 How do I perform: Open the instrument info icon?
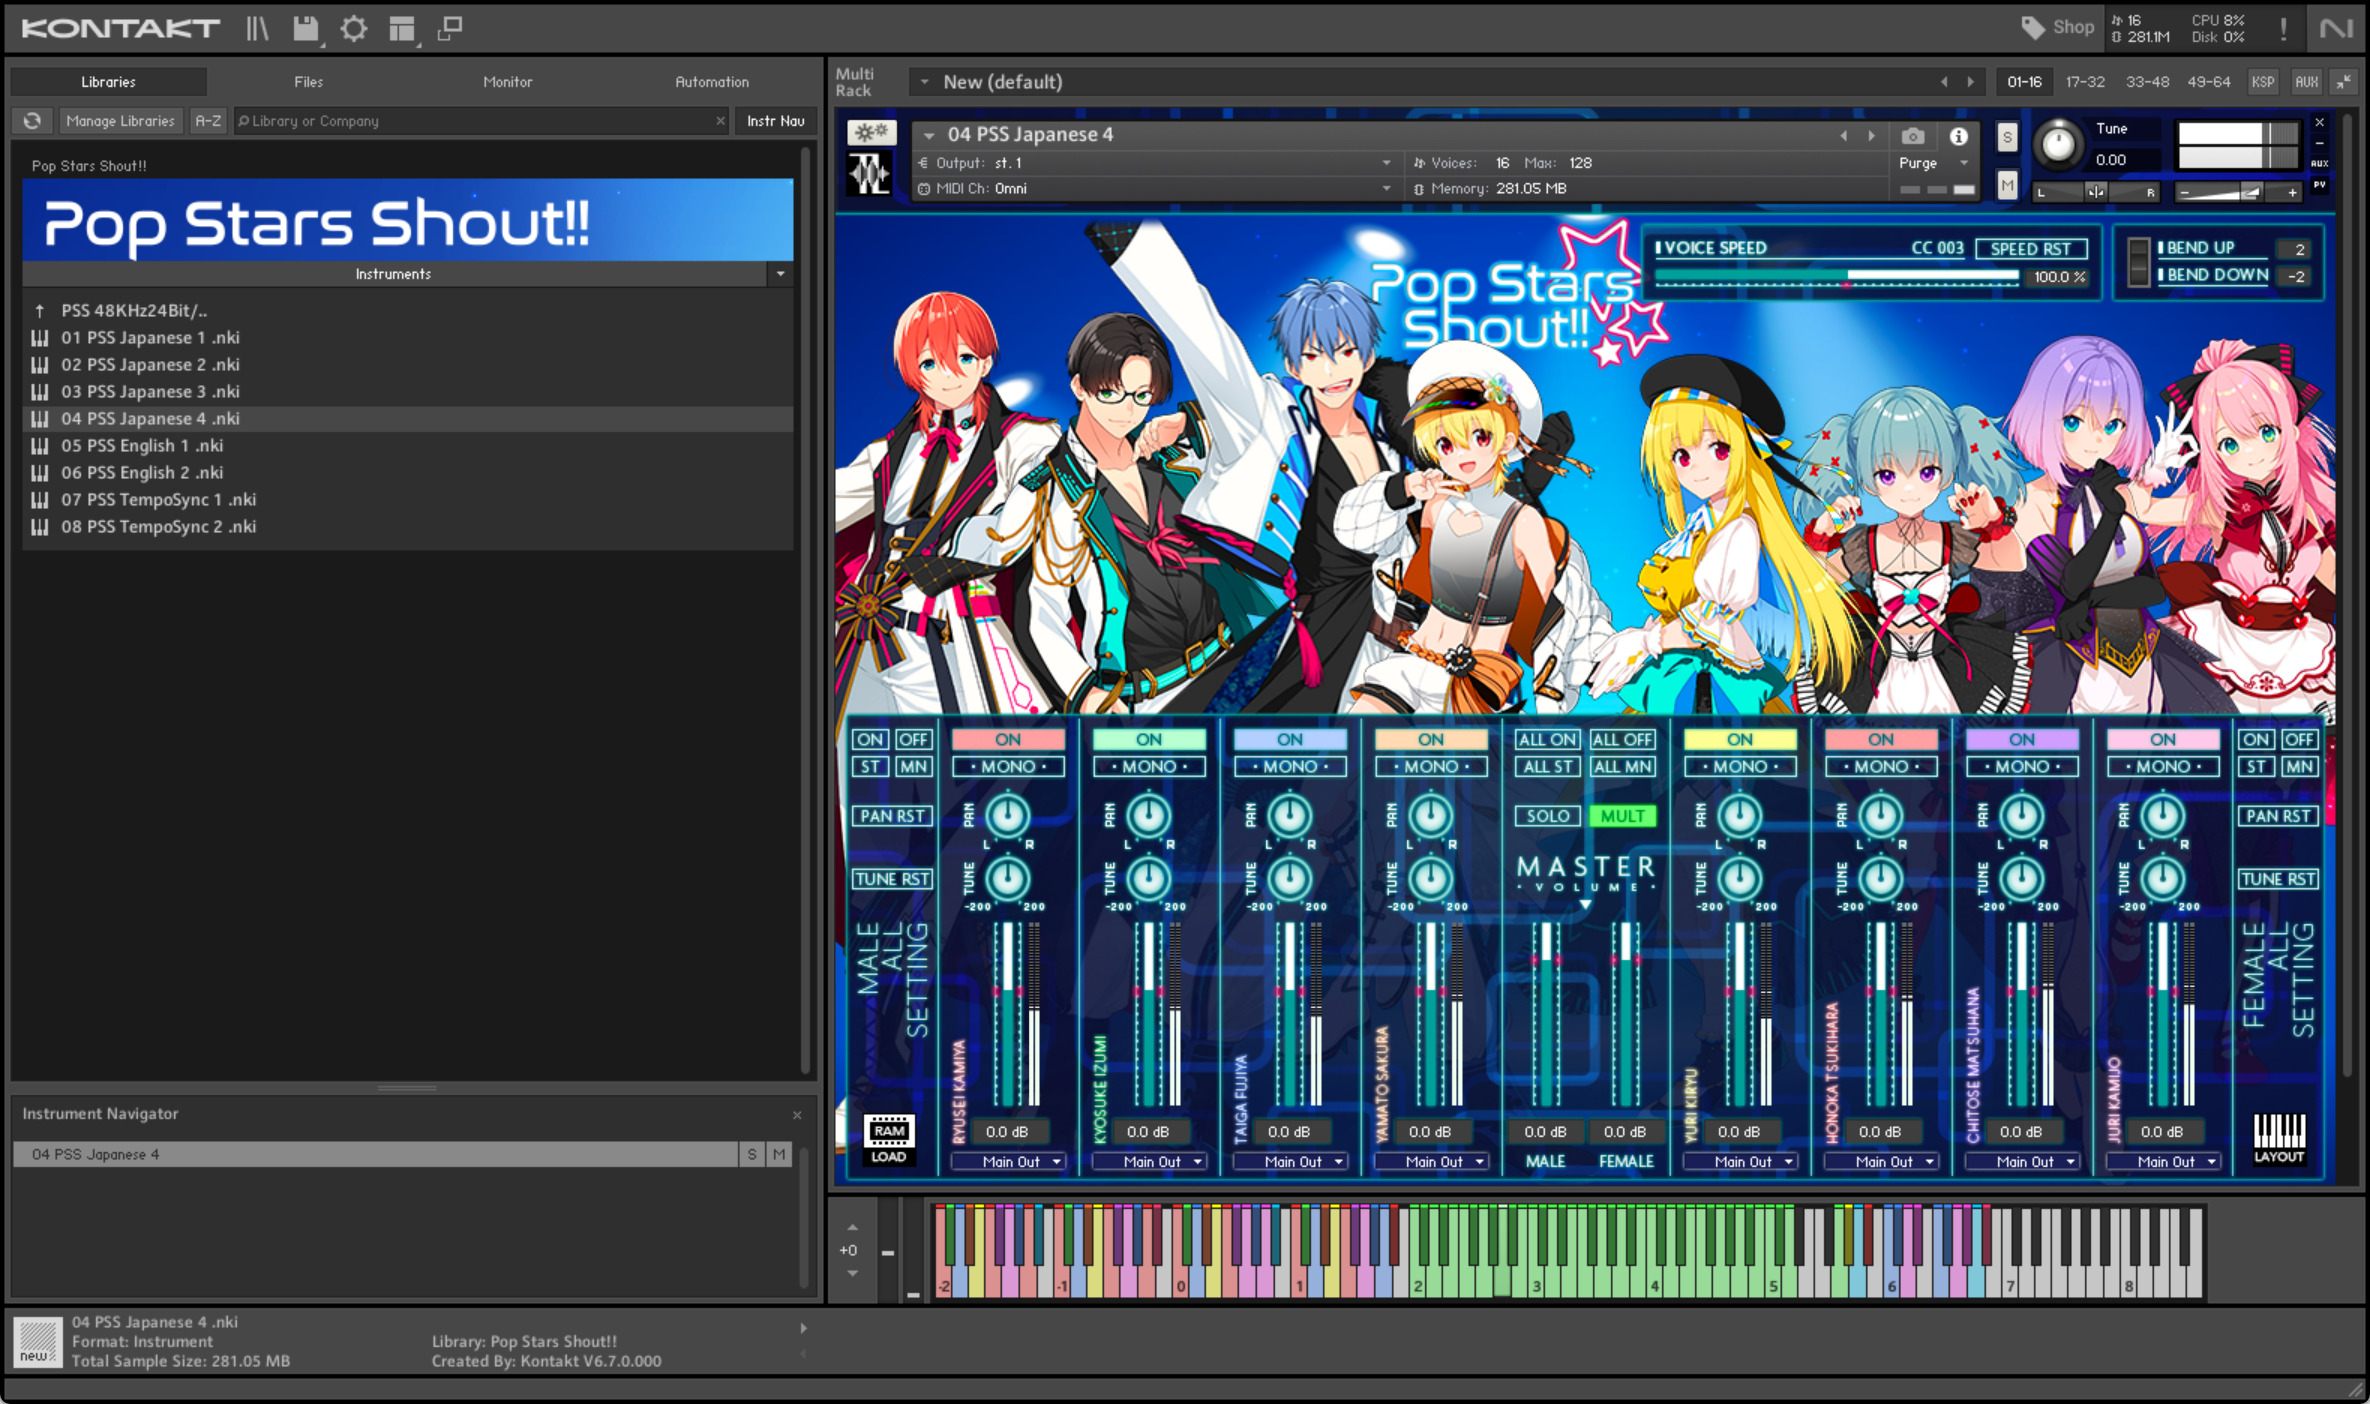[1958, 135]
